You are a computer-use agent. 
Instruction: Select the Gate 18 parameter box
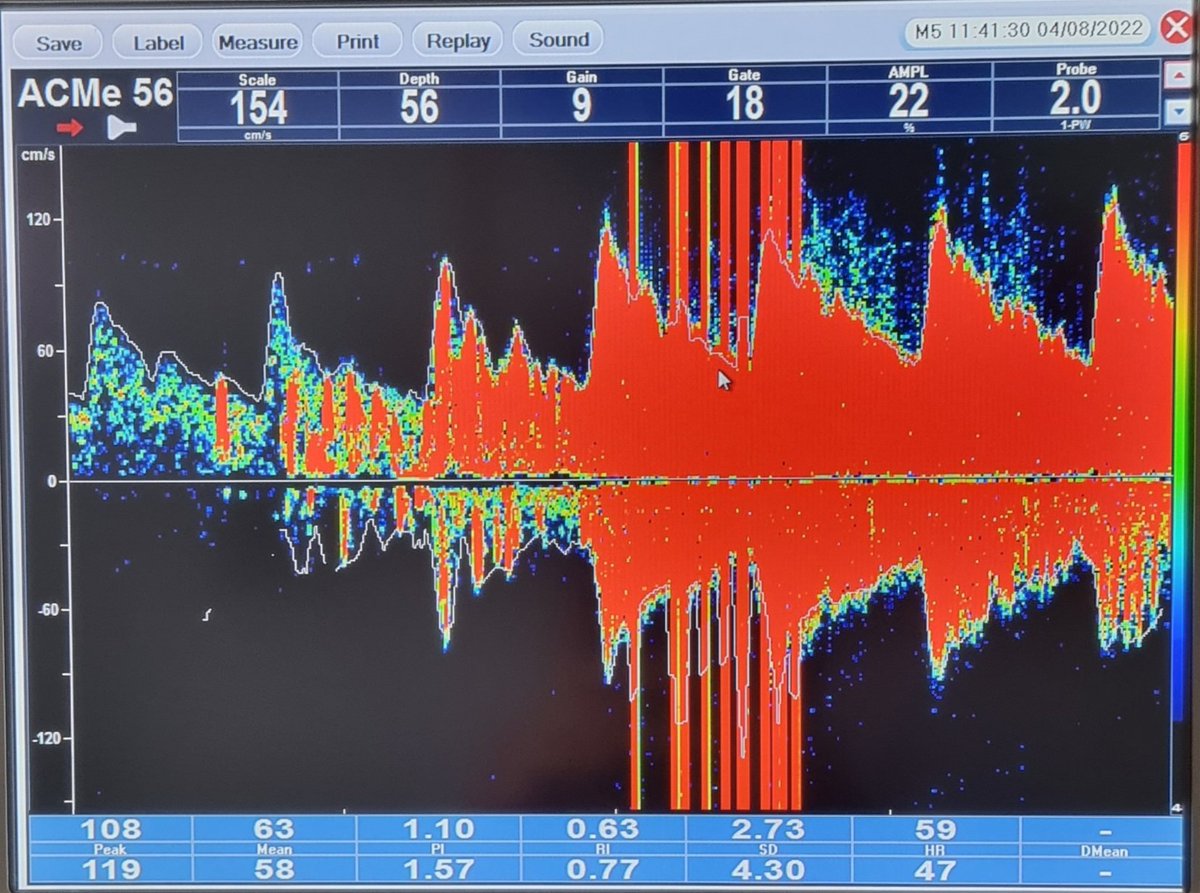click(x=742, y=99)
